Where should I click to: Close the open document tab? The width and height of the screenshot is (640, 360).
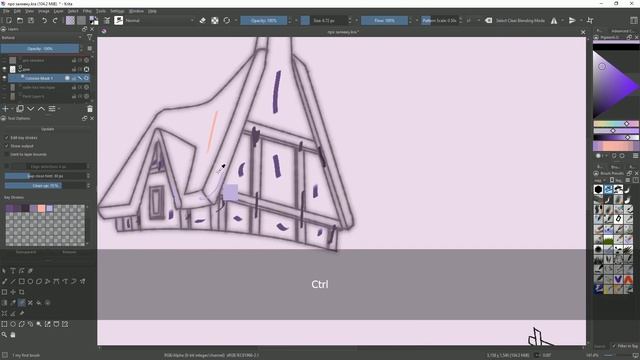pyautogui.click(x=583, y=32)
